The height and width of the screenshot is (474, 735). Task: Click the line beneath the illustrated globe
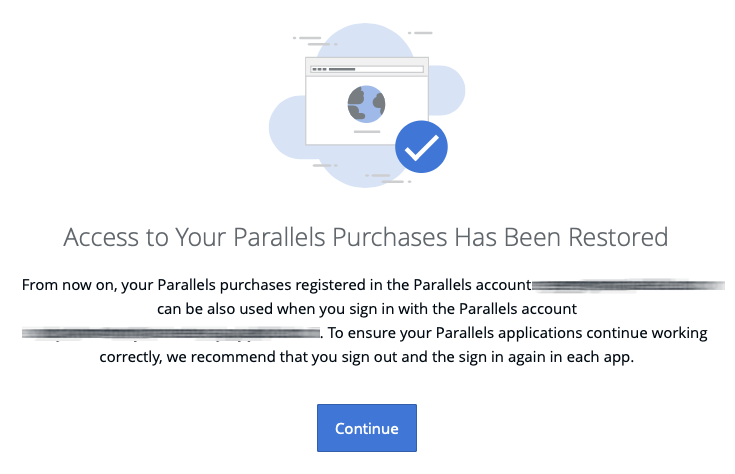pos(367,130)
